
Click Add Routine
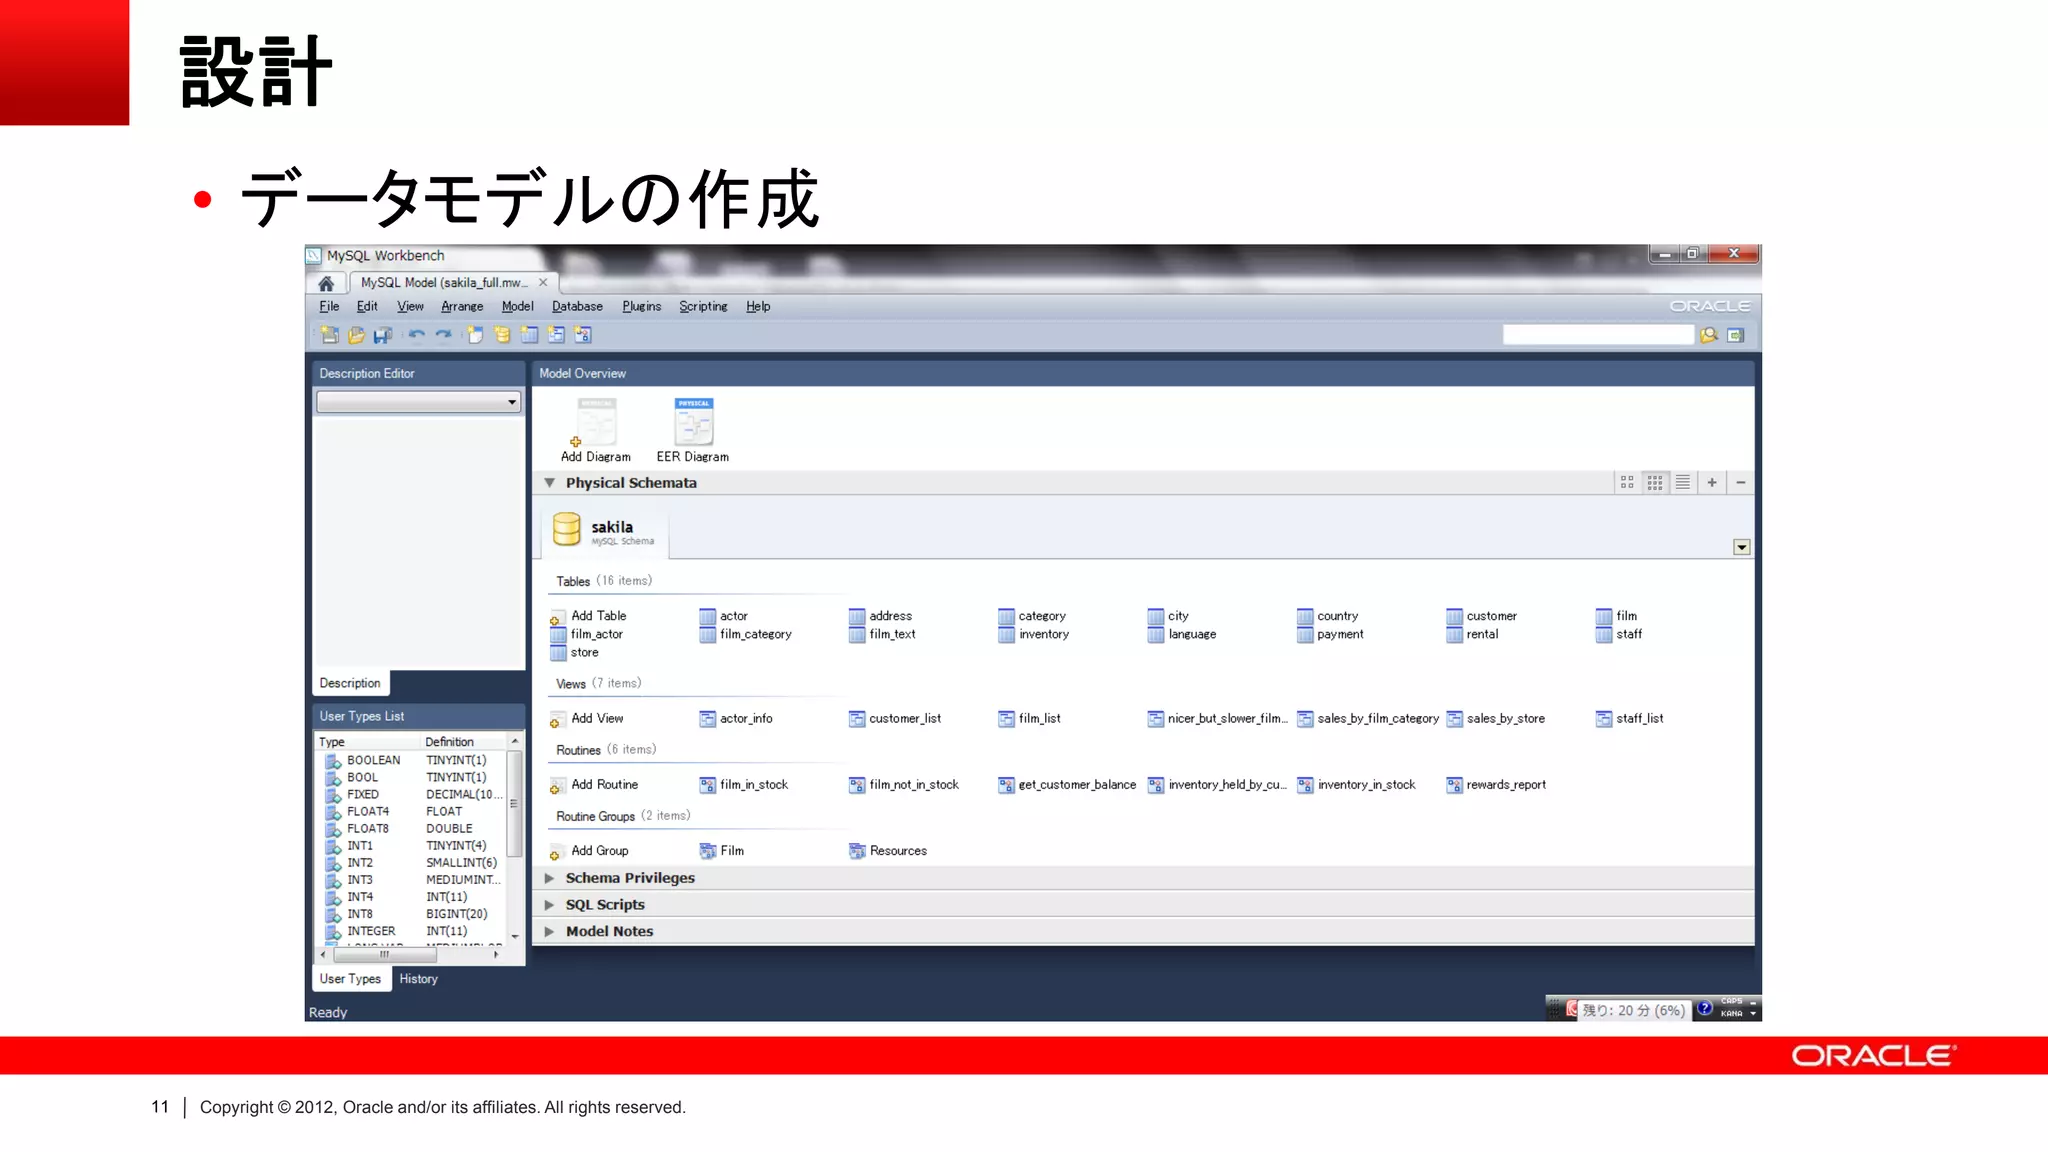594,784
